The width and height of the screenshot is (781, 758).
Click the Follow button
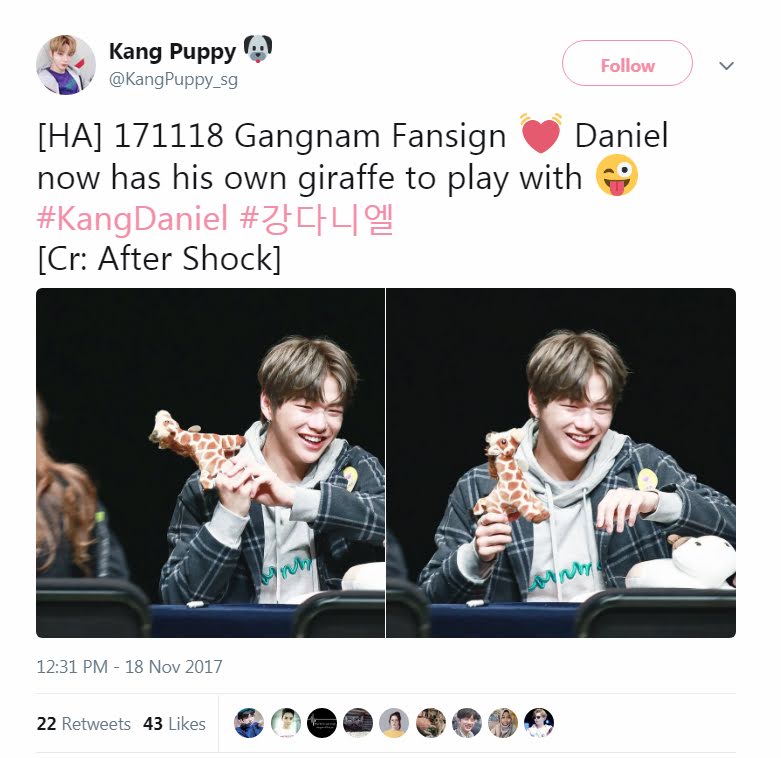[x=627, y=63]
